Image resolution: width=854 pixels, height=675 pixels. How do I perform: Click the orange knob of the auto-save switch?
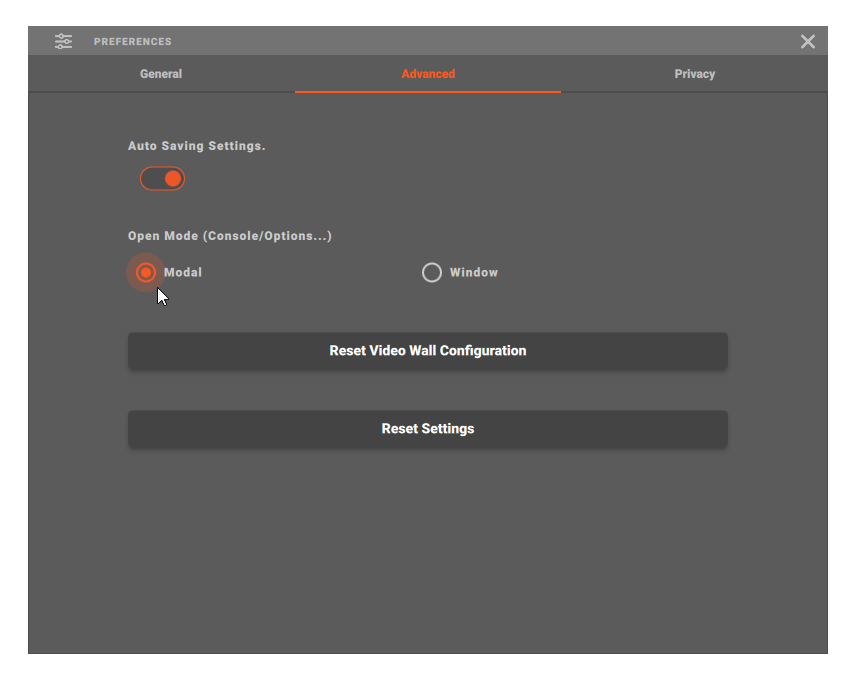coord(173,179)
